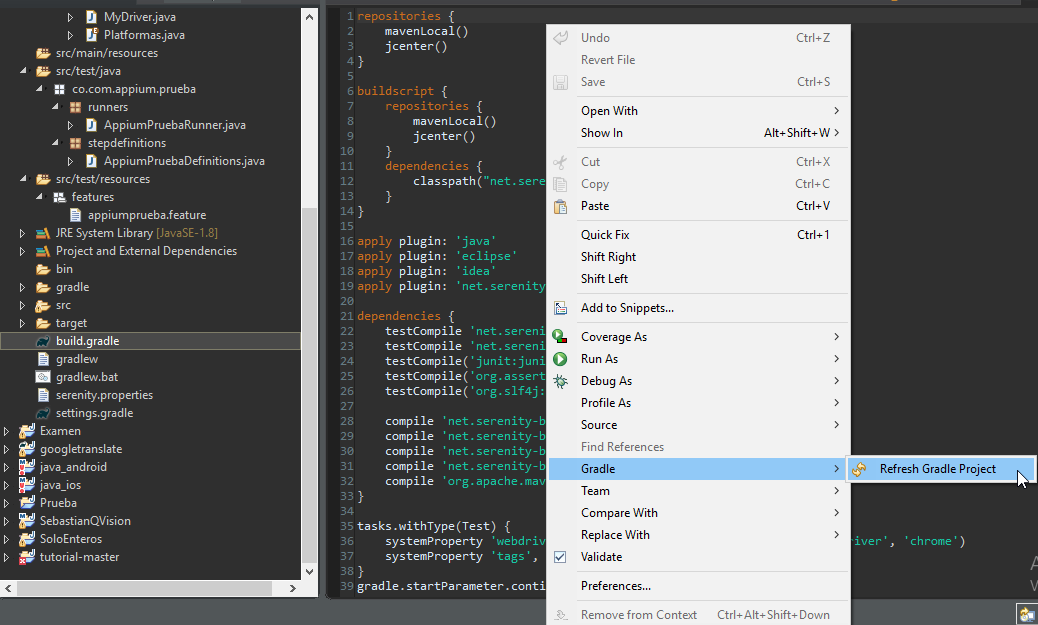Click the Paste clipboard icon
The width and height of the screenshot is (1038, 625).
[561, 206]
